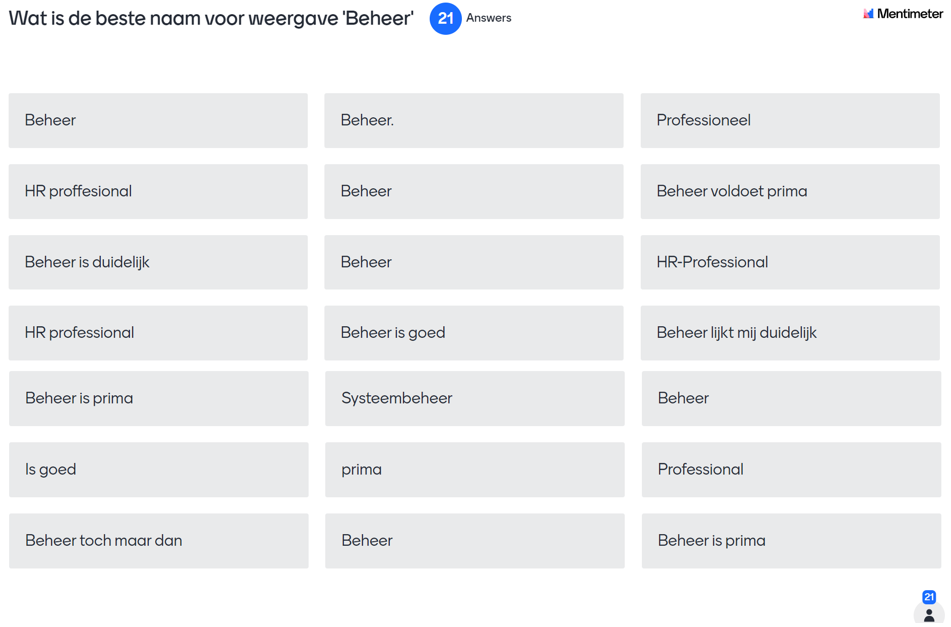Click the 'Beheer voldoet prima' answer

789,192
